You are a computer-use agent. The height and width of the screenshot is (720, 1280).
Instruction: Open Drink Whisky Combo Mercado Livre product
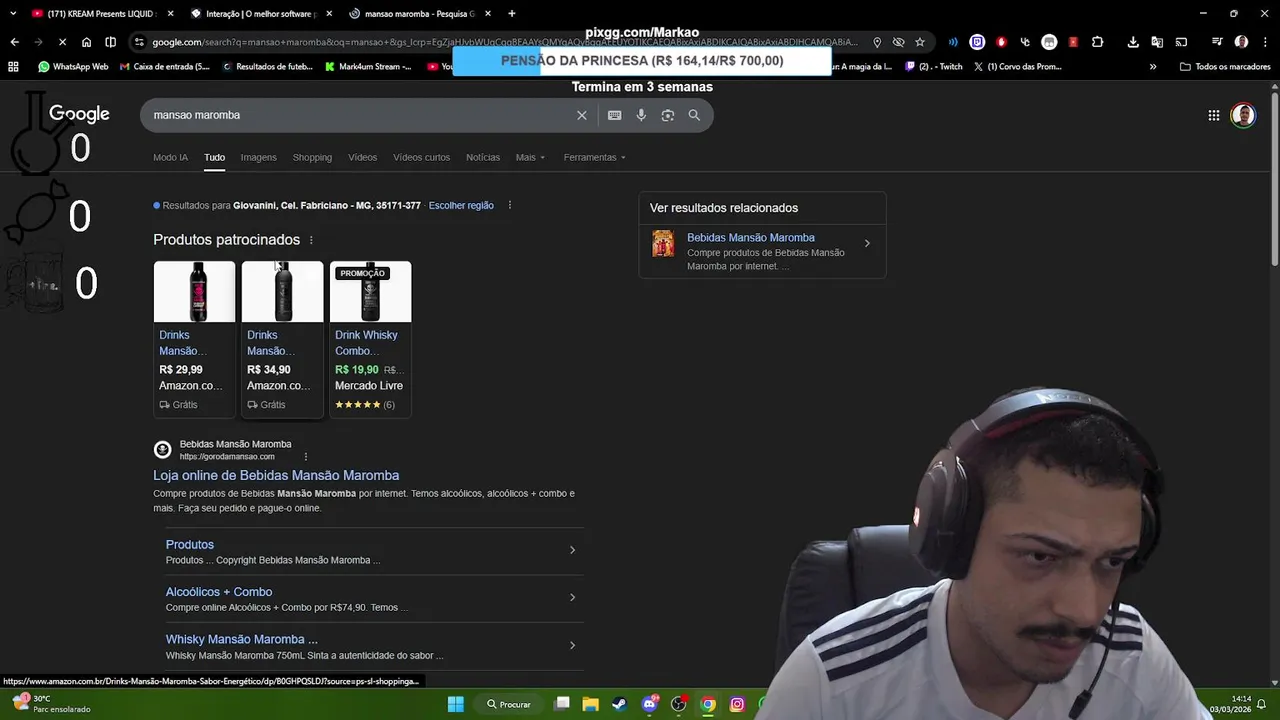click(370, 338)
